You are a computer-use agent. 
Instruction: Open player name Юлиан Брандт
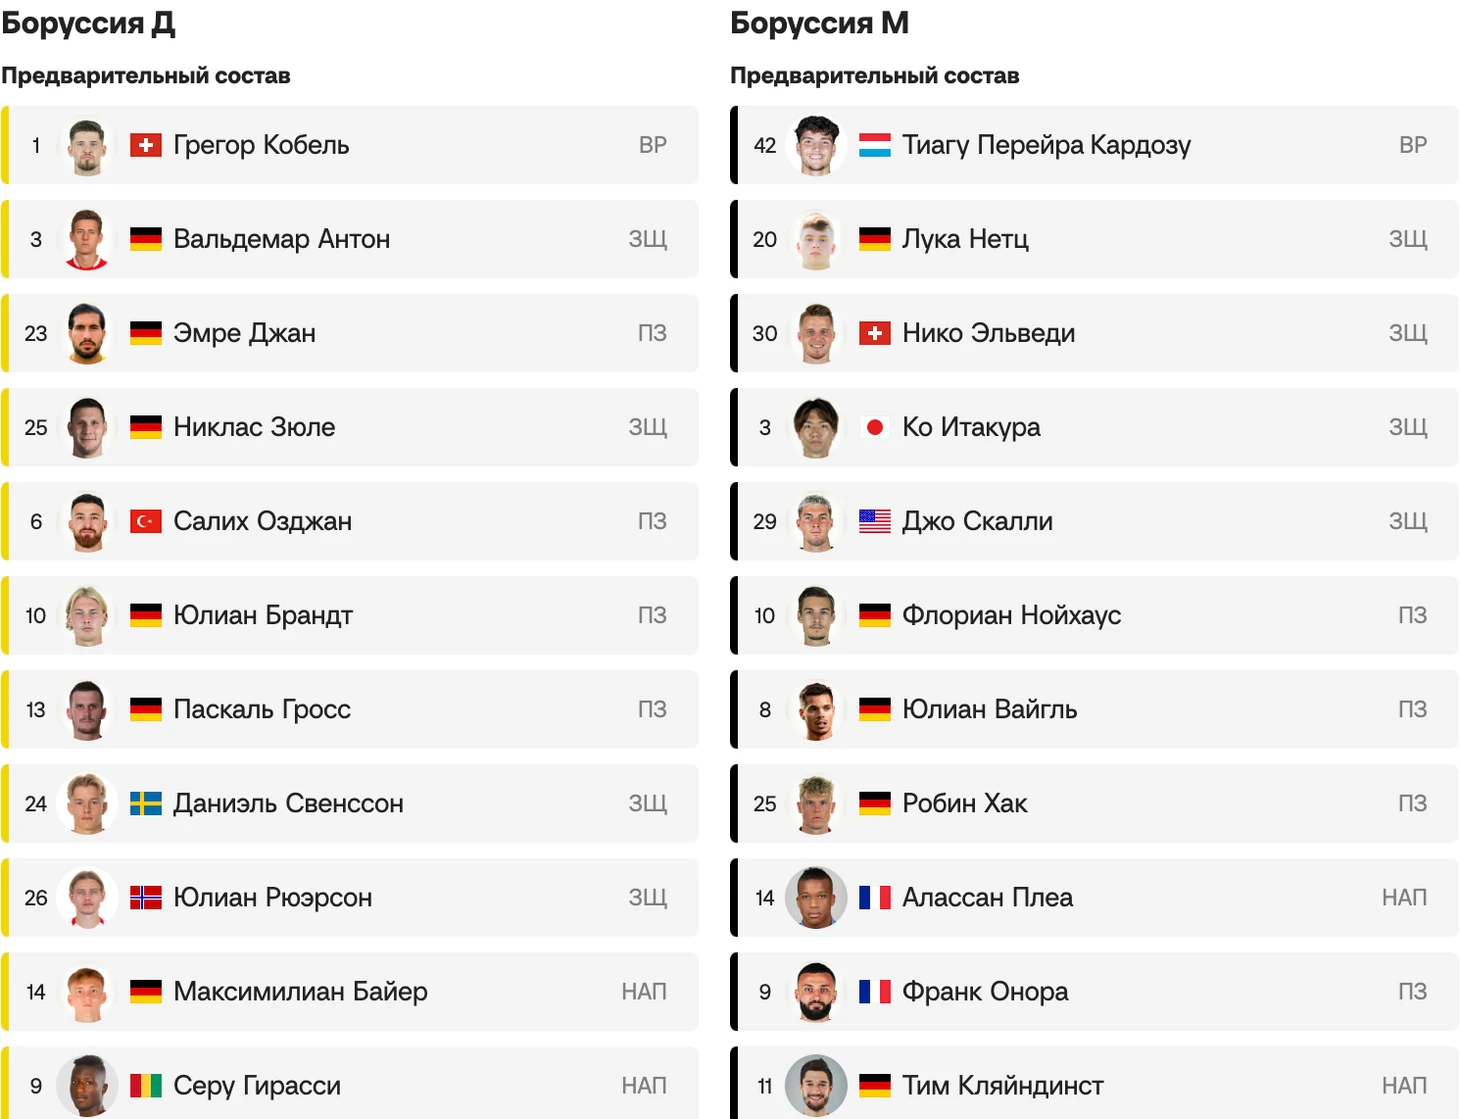263,615
